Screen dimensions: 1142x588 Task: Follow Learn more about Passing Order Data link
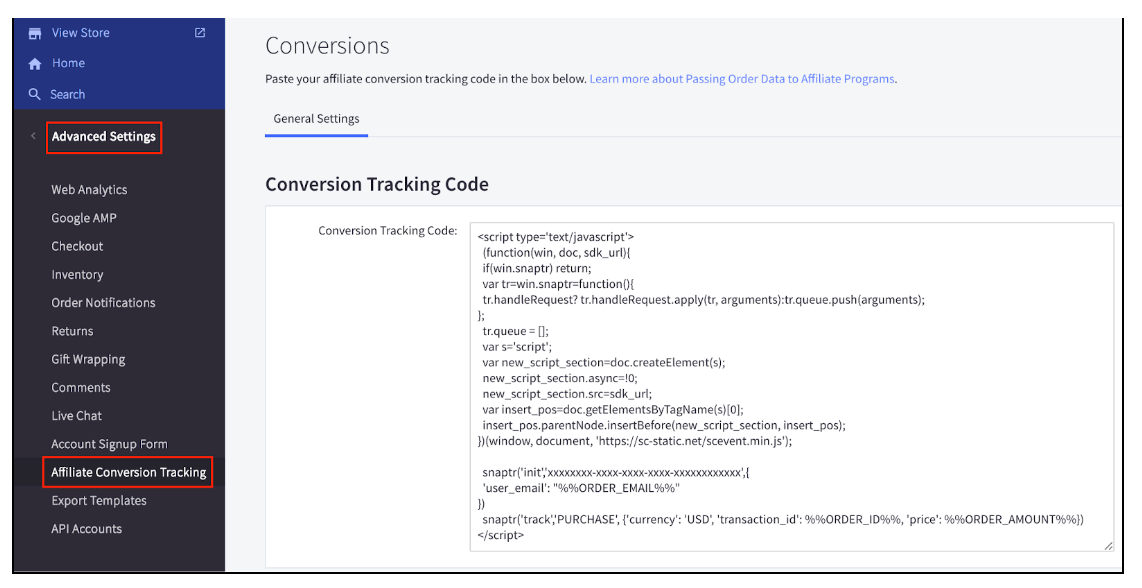click(742, 79)
